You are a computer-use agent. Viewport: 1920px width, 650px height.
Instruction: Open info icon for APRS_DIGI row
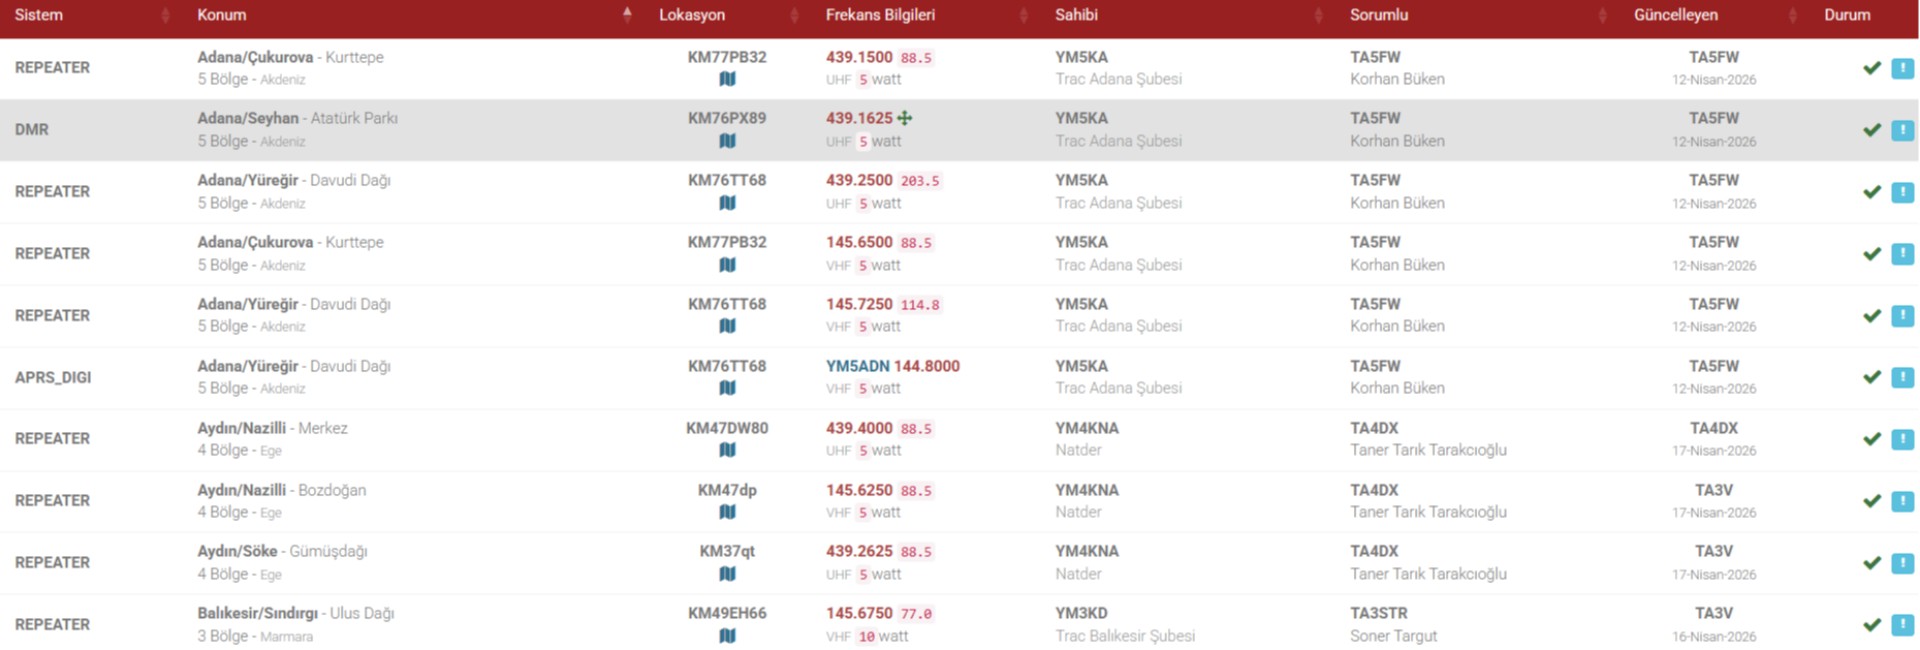click(x=1902, y=377)
